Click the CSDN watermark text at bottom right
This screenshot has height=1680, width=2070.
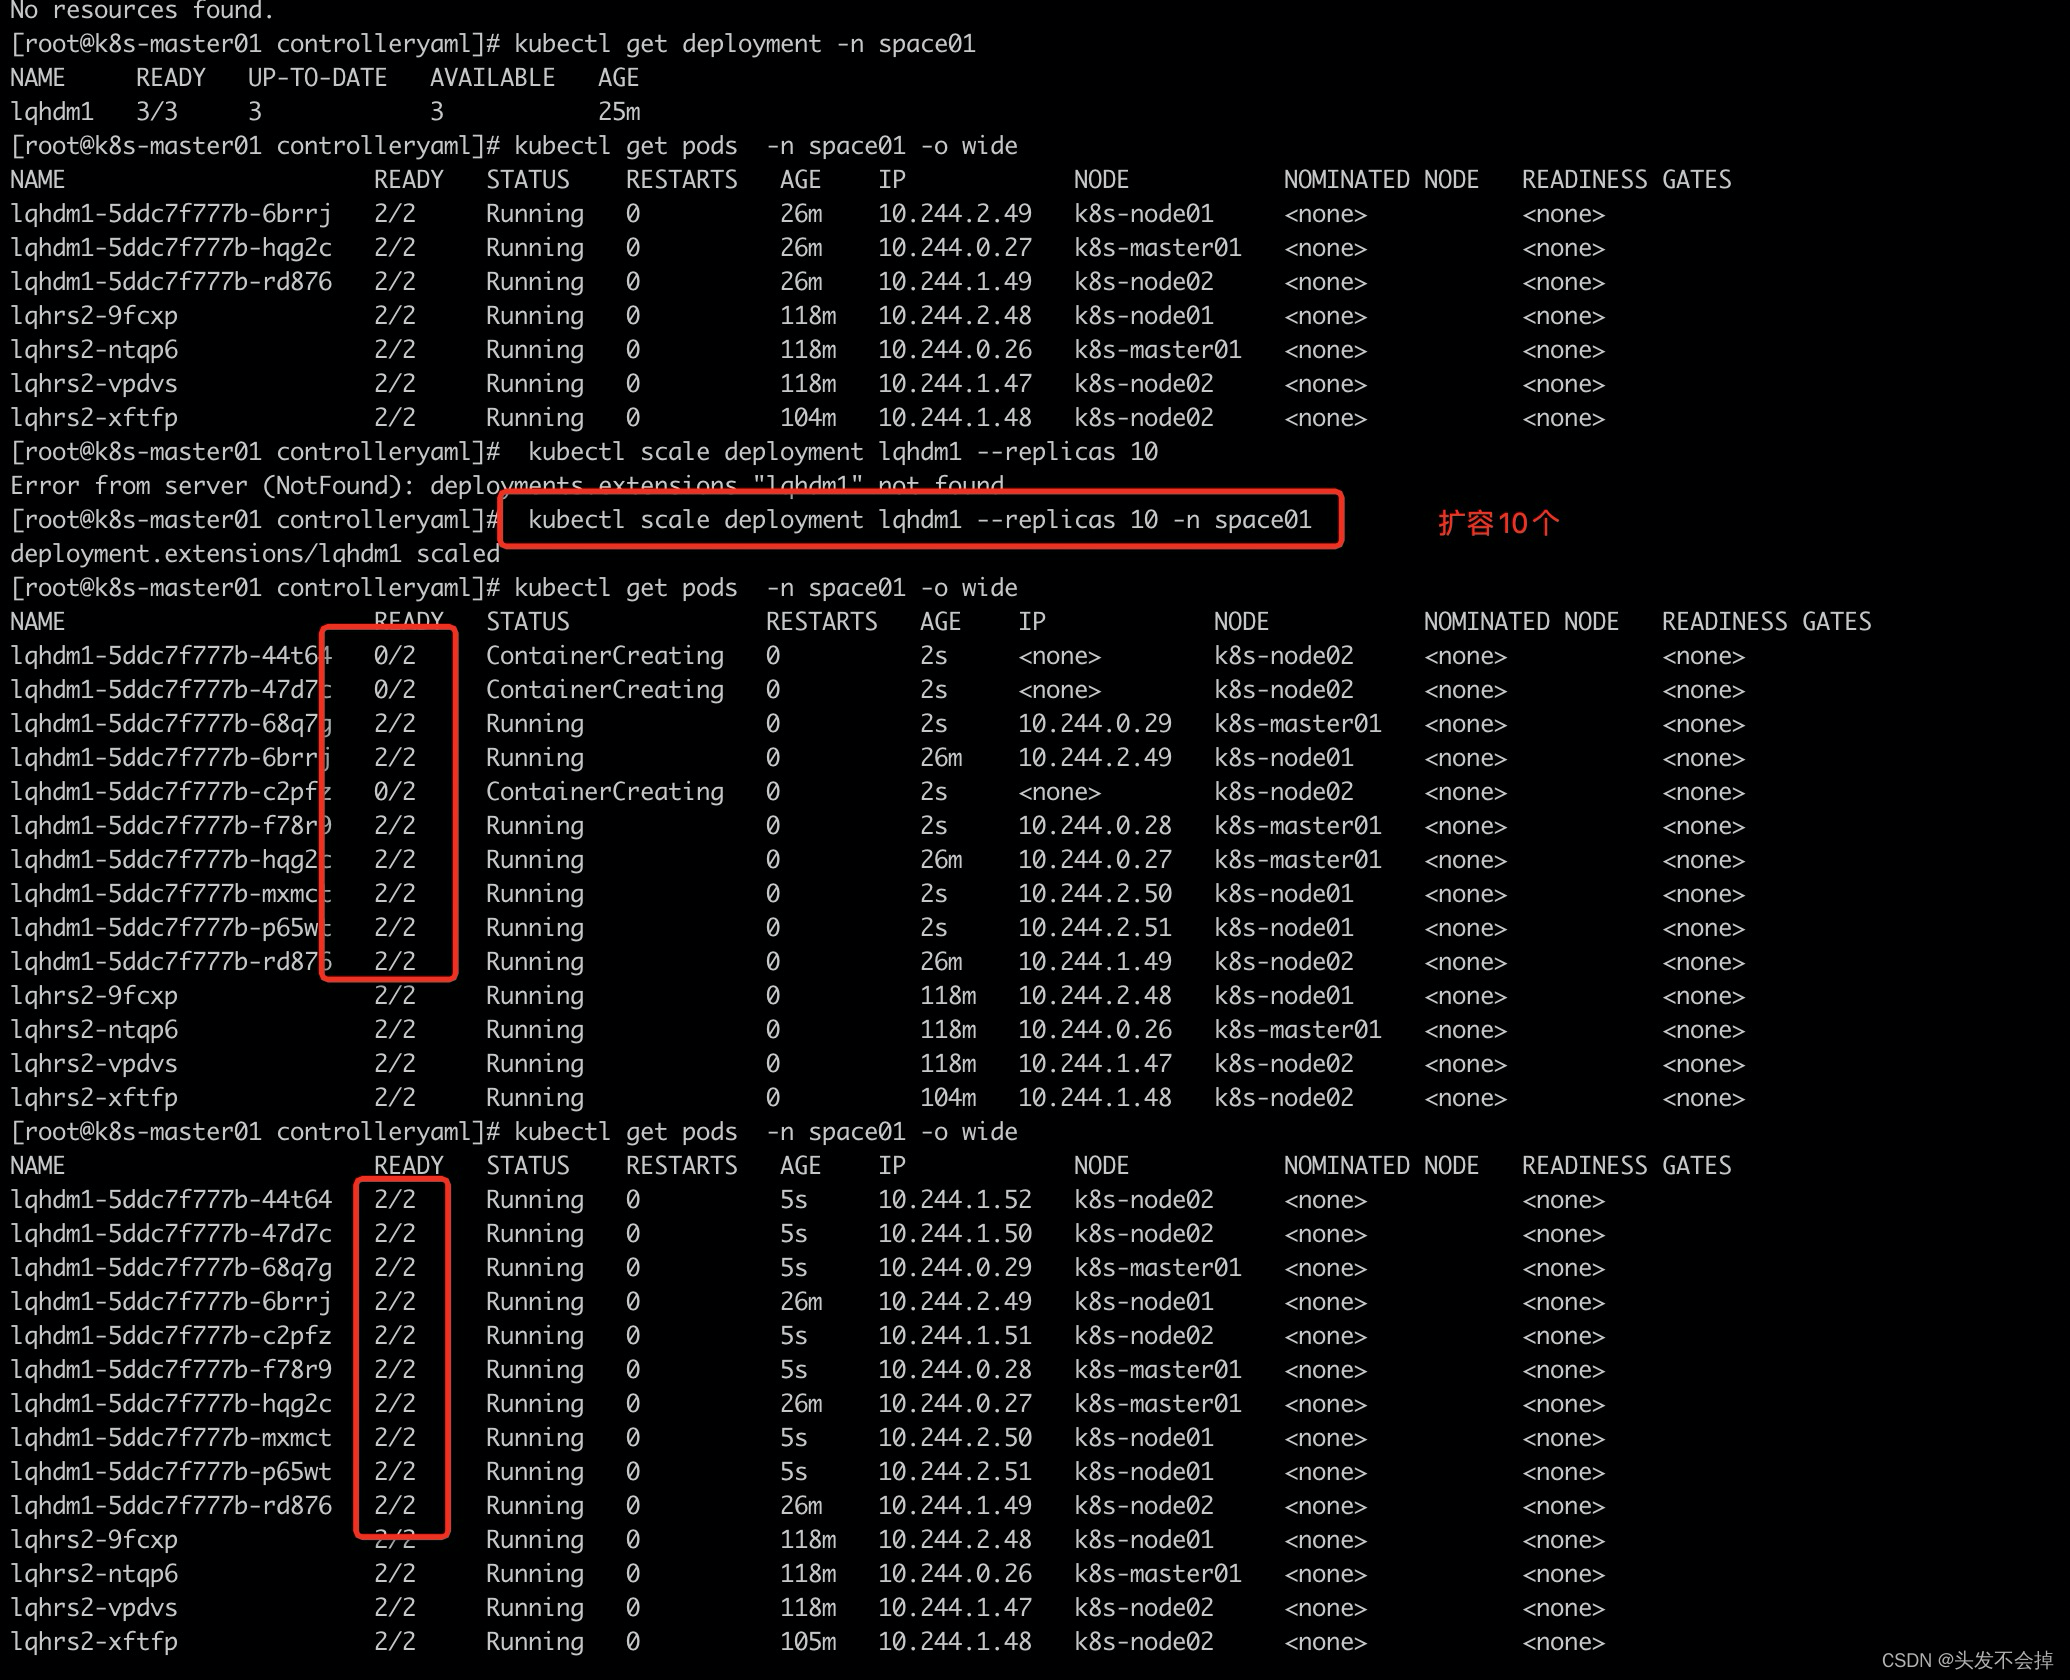coord(1966,1660)
